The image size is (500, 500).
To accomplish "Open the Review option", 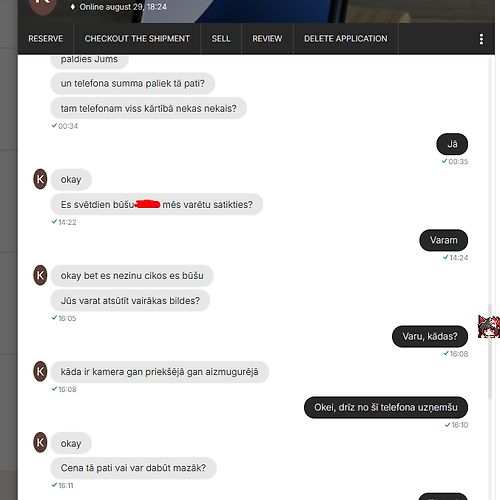I will pos(267,39).
